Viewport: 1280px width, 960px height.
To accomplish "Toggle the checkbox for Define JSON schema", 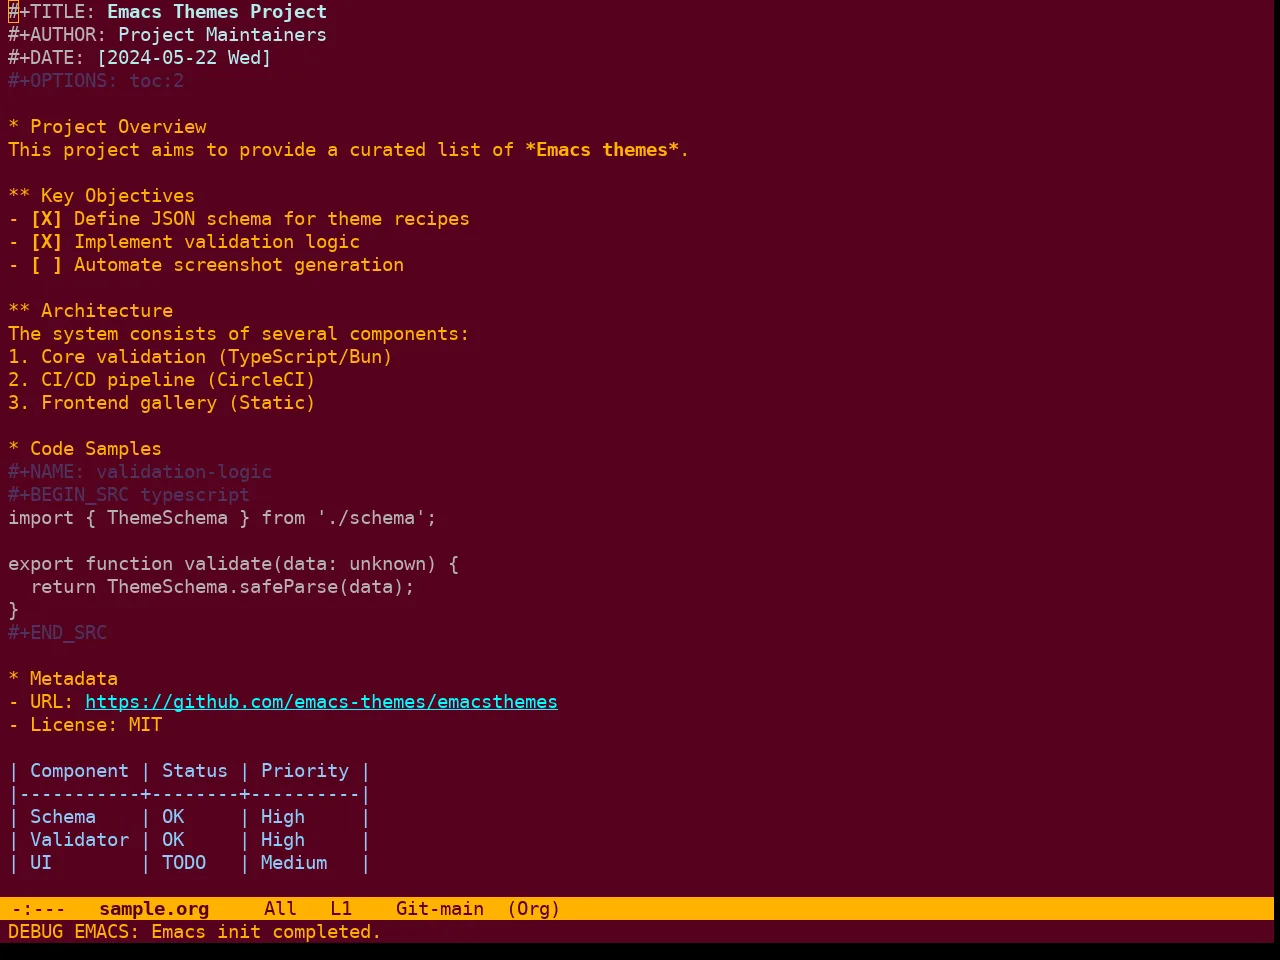I will [x=46, y=219].
